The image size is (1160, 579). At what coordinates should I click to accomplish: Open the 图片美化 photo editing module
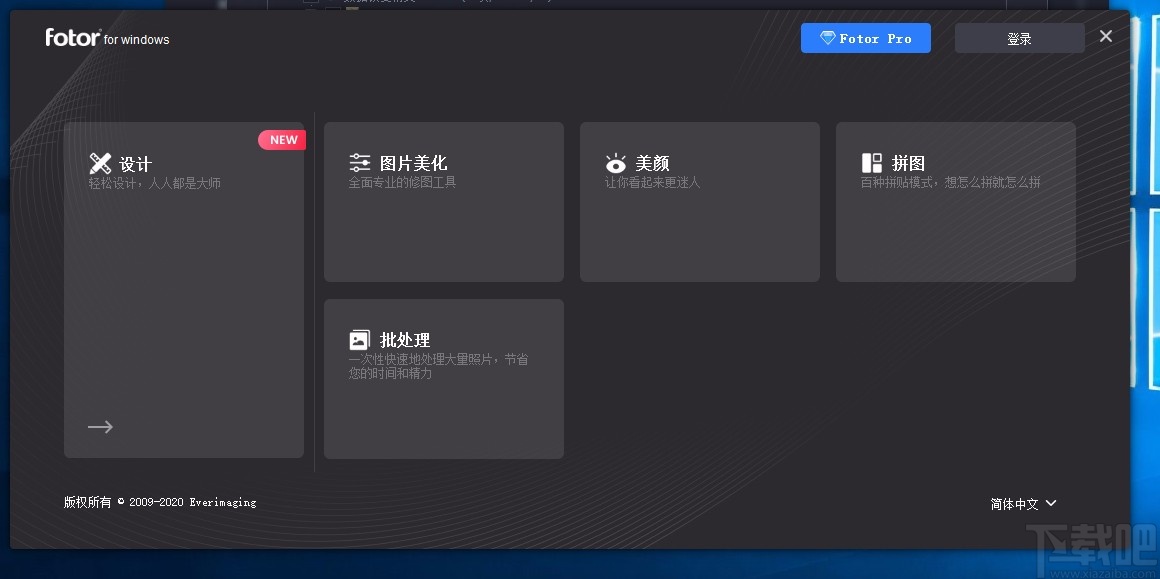(443, 200)
